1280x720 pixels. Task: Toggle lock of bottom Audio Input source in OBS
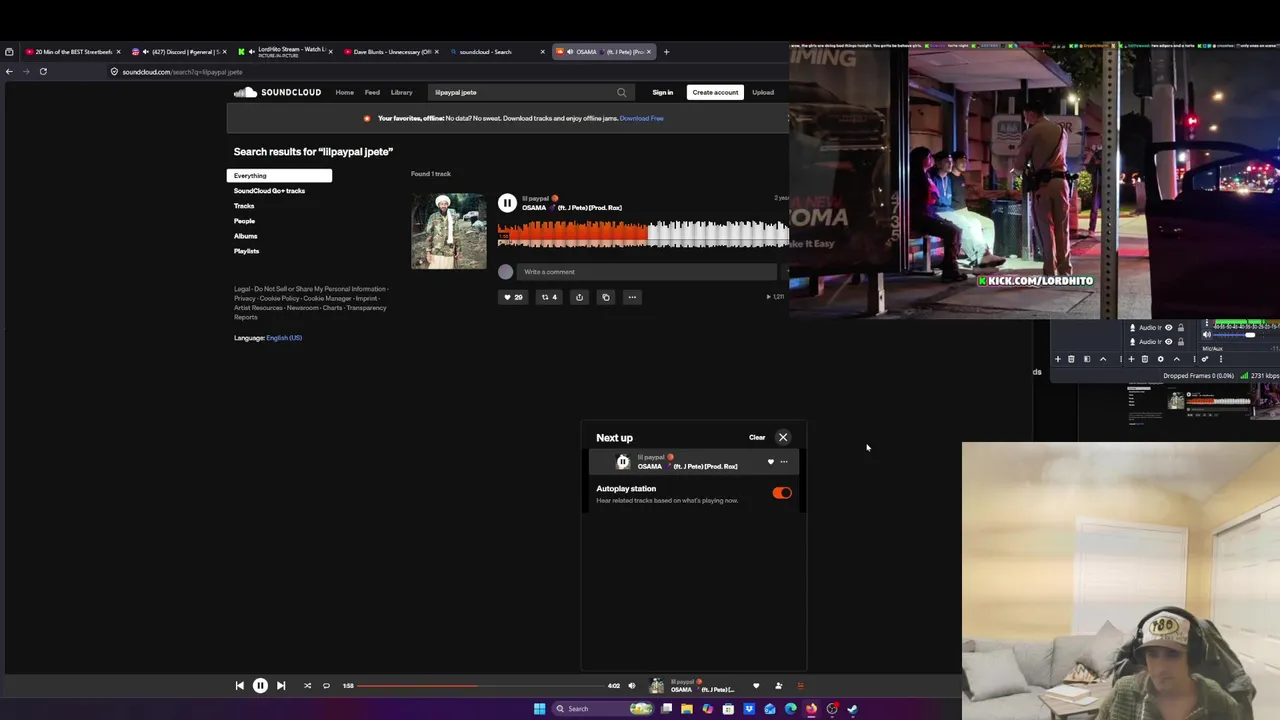coord(1180,342)
